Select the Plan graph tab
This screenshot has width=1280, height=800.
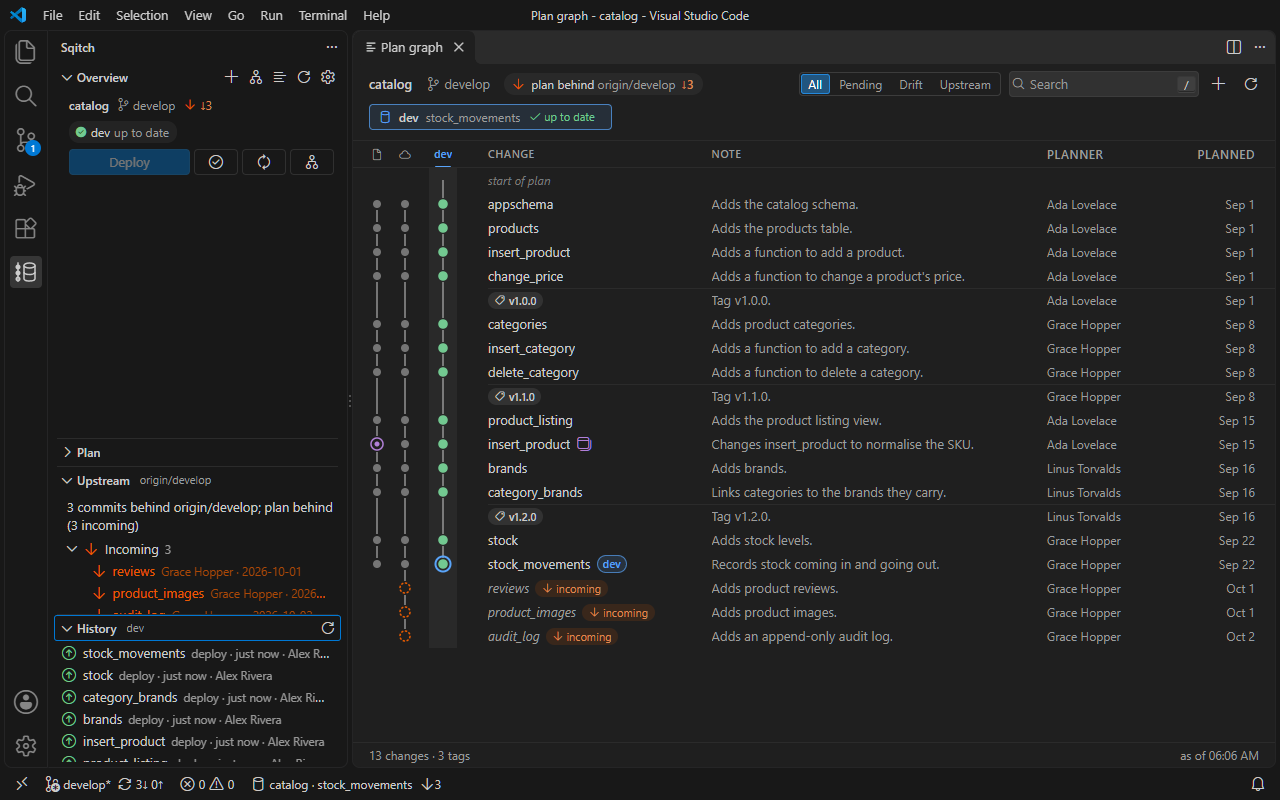pyautogui.click(x=411, y=47)
